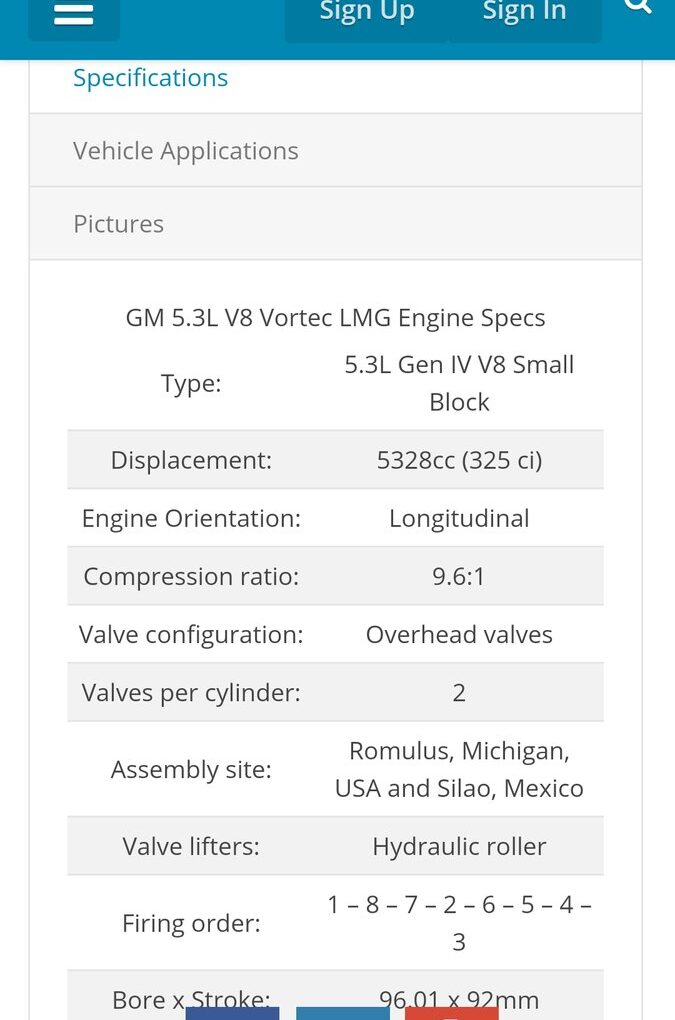The width and height of the screenshot is (675, 1020).
Task: Select the Sign In button
Action: pyautogui.click(x=524, y=13)
